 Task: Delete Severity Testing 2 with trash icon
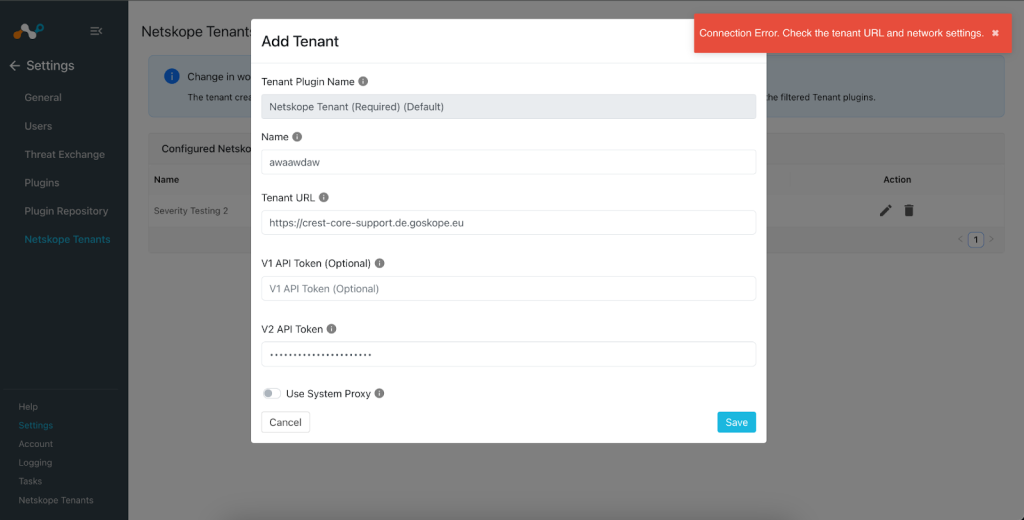[x=909, y=210]
